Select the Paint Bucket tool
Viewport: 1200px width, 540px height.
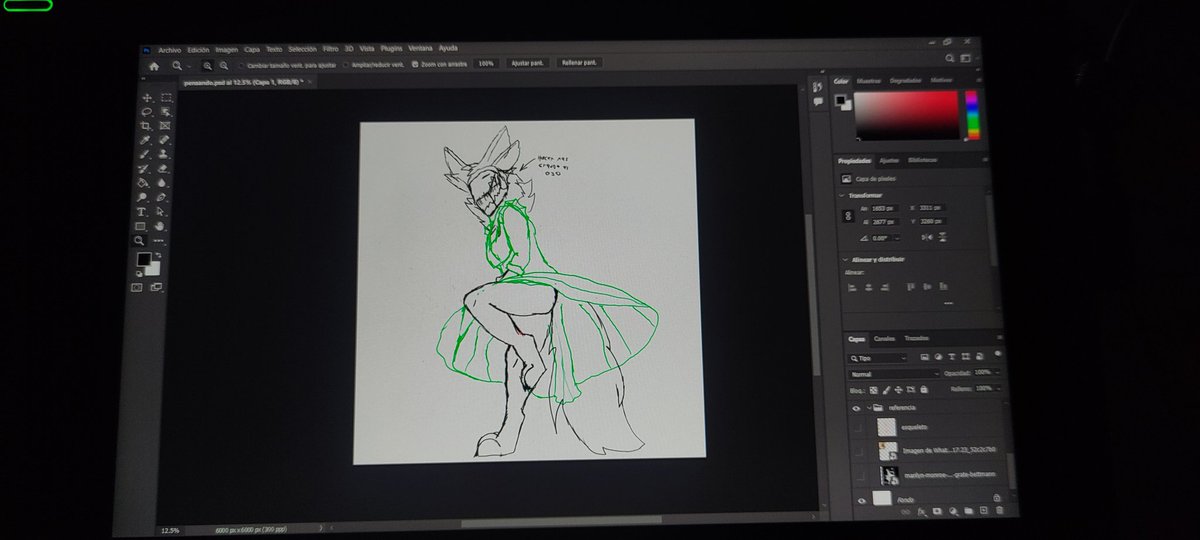click(x=143, y=183)
